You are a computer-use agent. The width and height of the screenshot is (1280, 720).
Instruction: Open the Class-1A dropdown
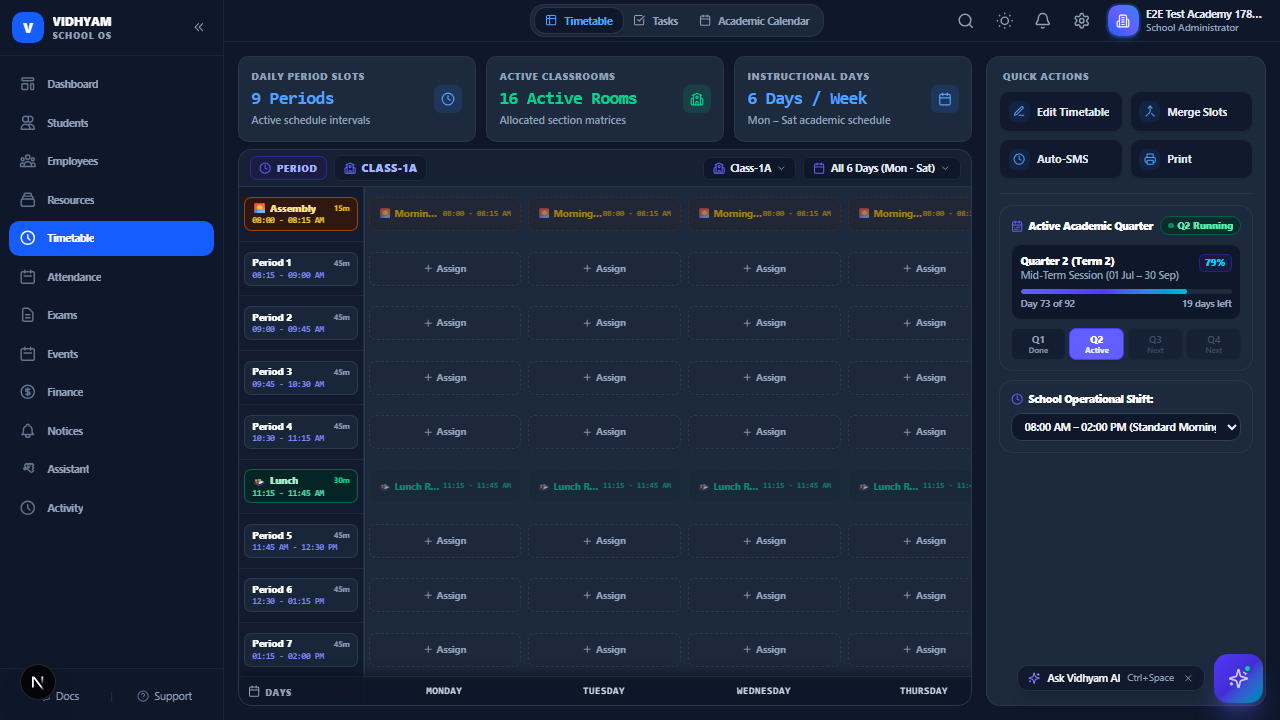point(749,168)
